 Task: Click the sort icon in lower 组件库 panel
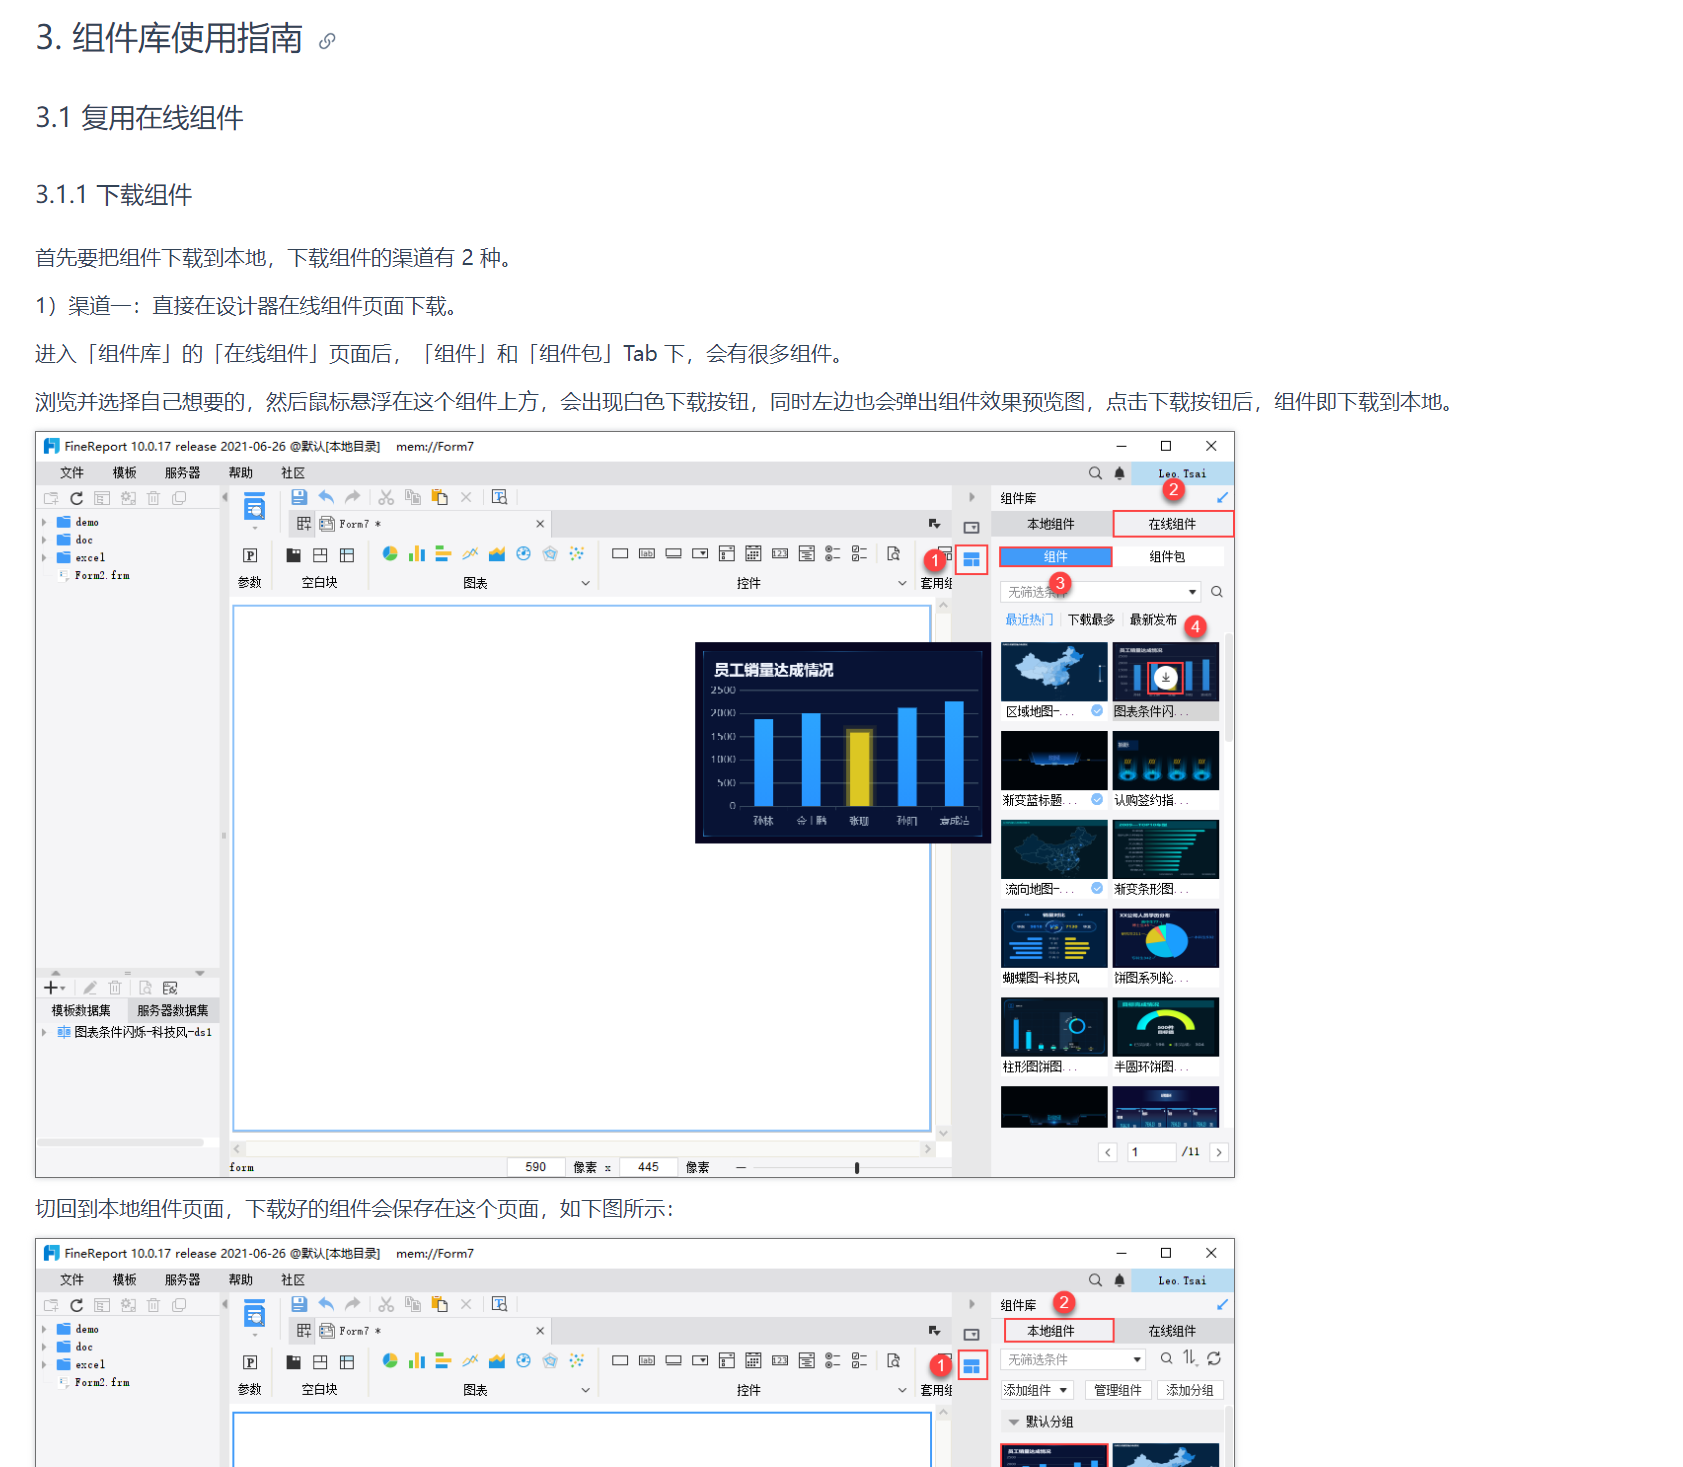click(1189, 1358)
